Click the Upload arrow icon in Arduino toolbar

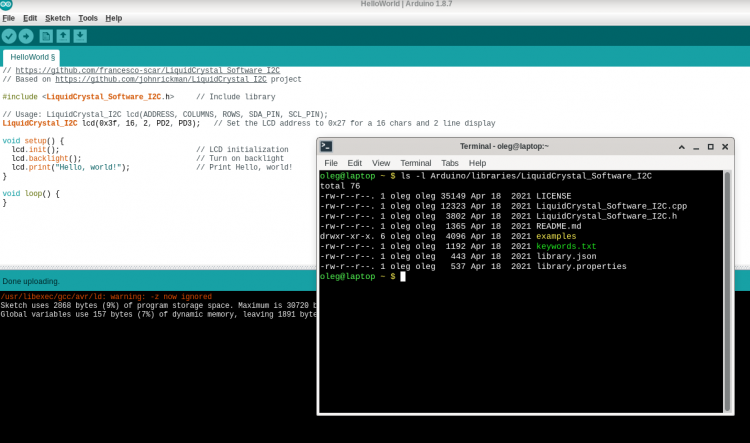(x=26, y=36)
